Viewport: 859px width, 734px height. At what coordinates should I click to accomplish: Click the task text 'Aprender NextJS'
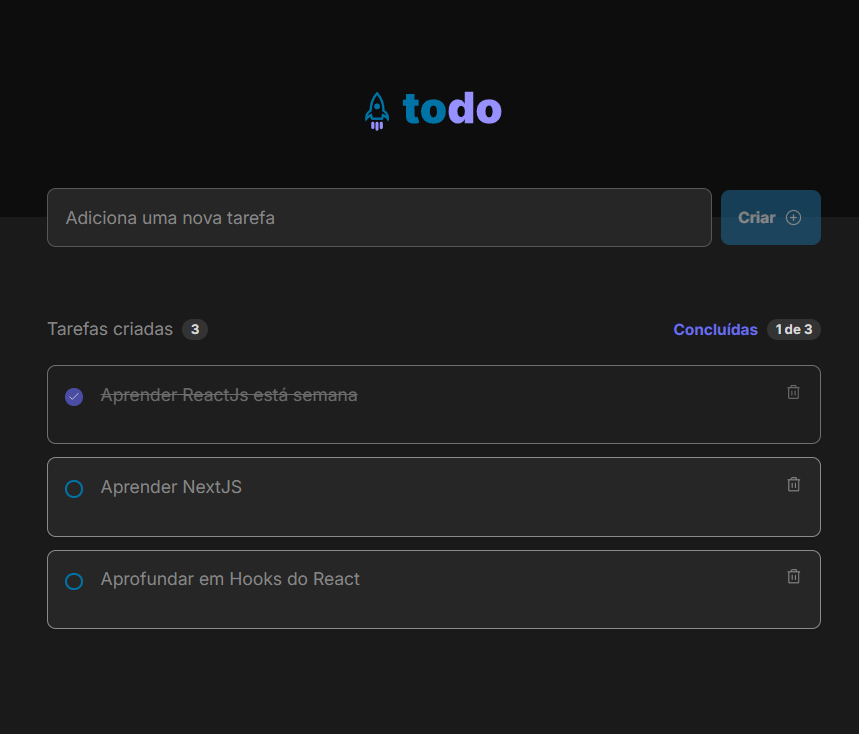[x=171, y=487]
